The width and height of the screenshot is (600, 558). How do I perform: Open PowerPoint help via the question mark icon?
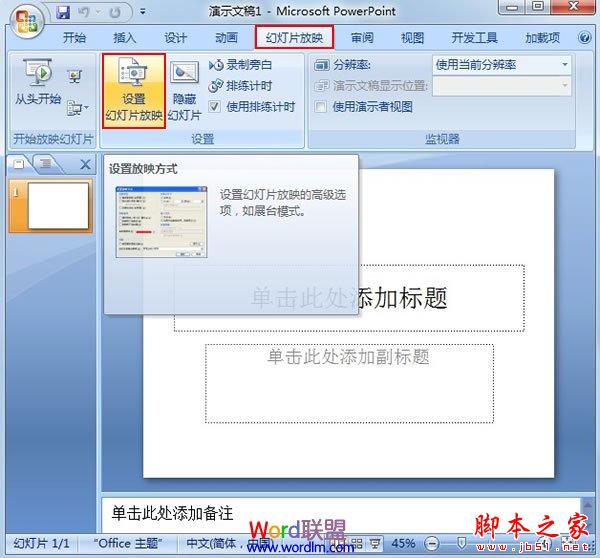tap(584, 38)
